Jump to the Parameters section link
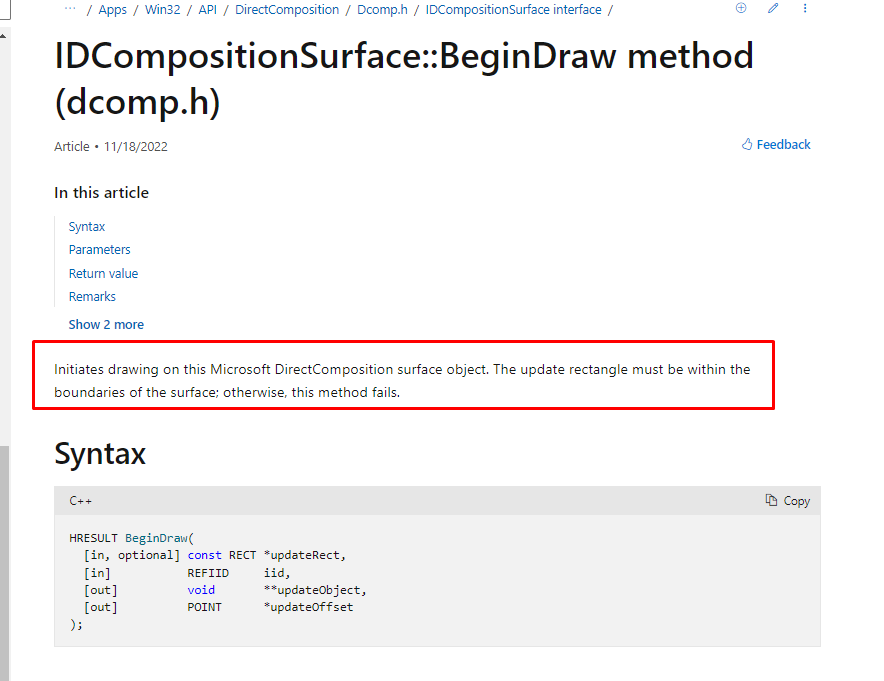This screenshot has height=681, width=884. pos(99,250)
